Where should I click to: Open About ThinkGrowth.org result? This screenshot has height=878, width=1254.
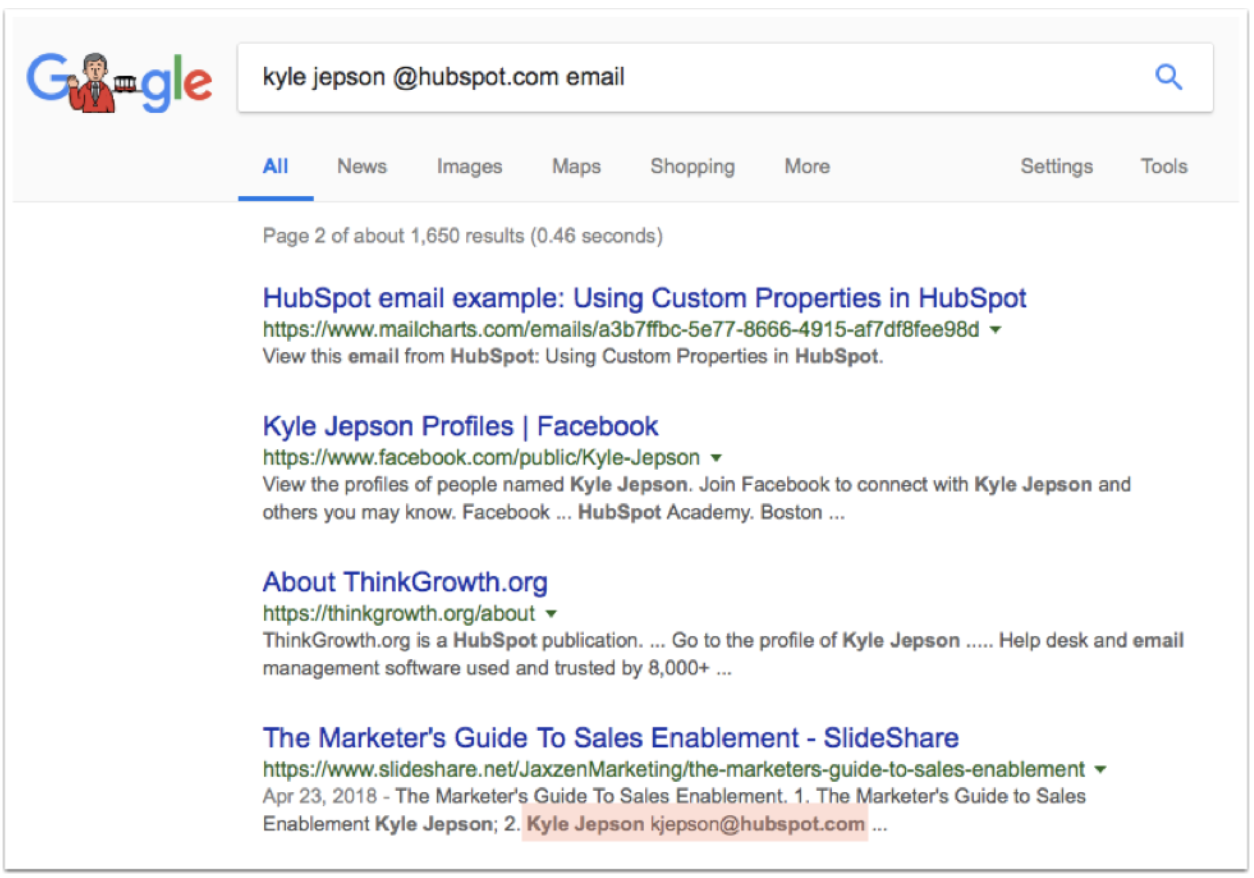(405, 582)
